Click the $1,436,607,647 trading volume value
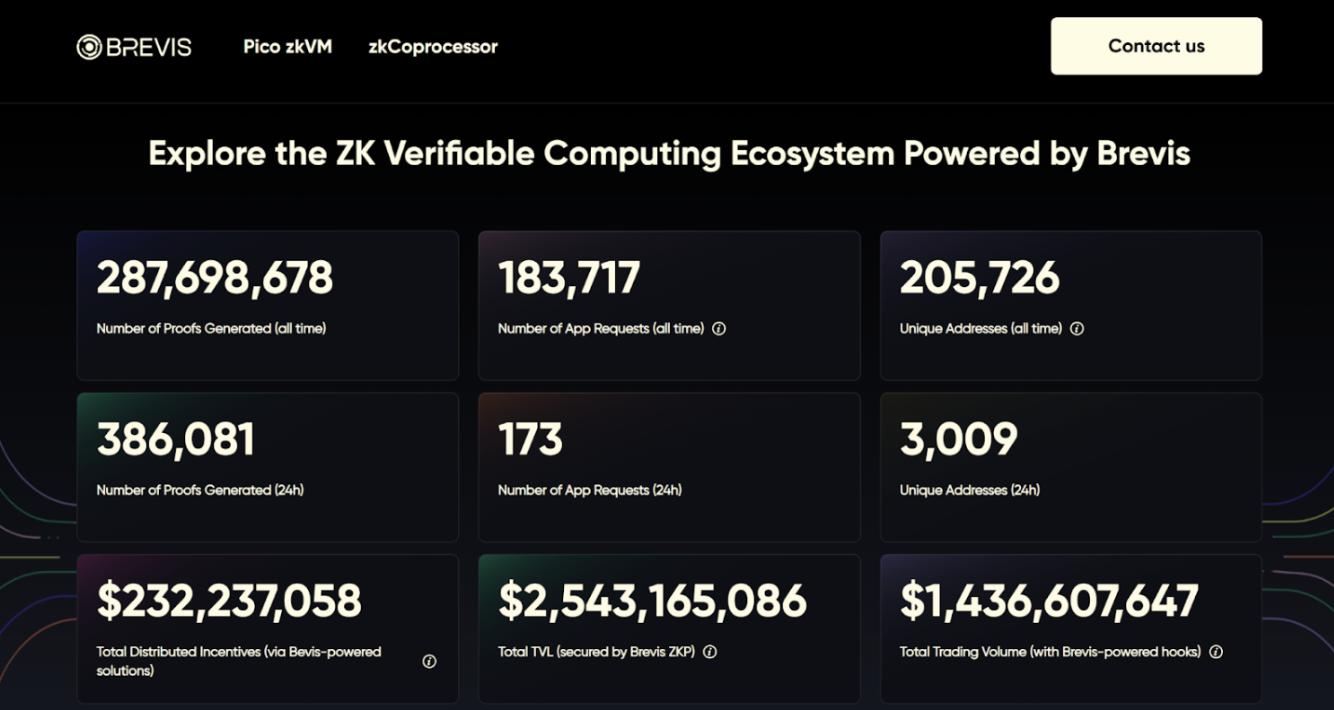This screenshot has height=710, width=1334. click(x=1049, y=601)
